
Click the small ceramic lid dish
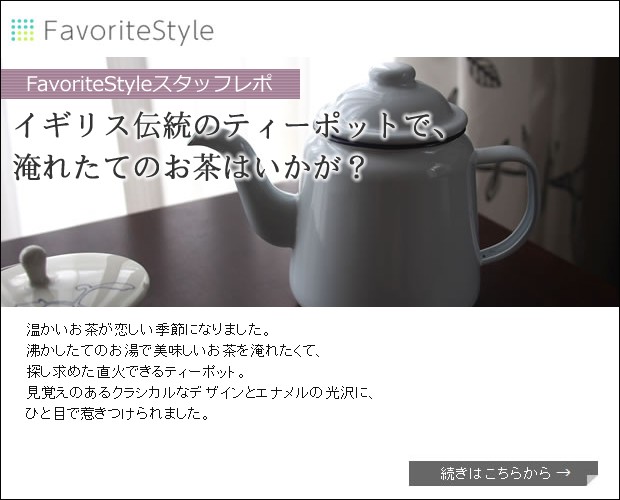74,281
